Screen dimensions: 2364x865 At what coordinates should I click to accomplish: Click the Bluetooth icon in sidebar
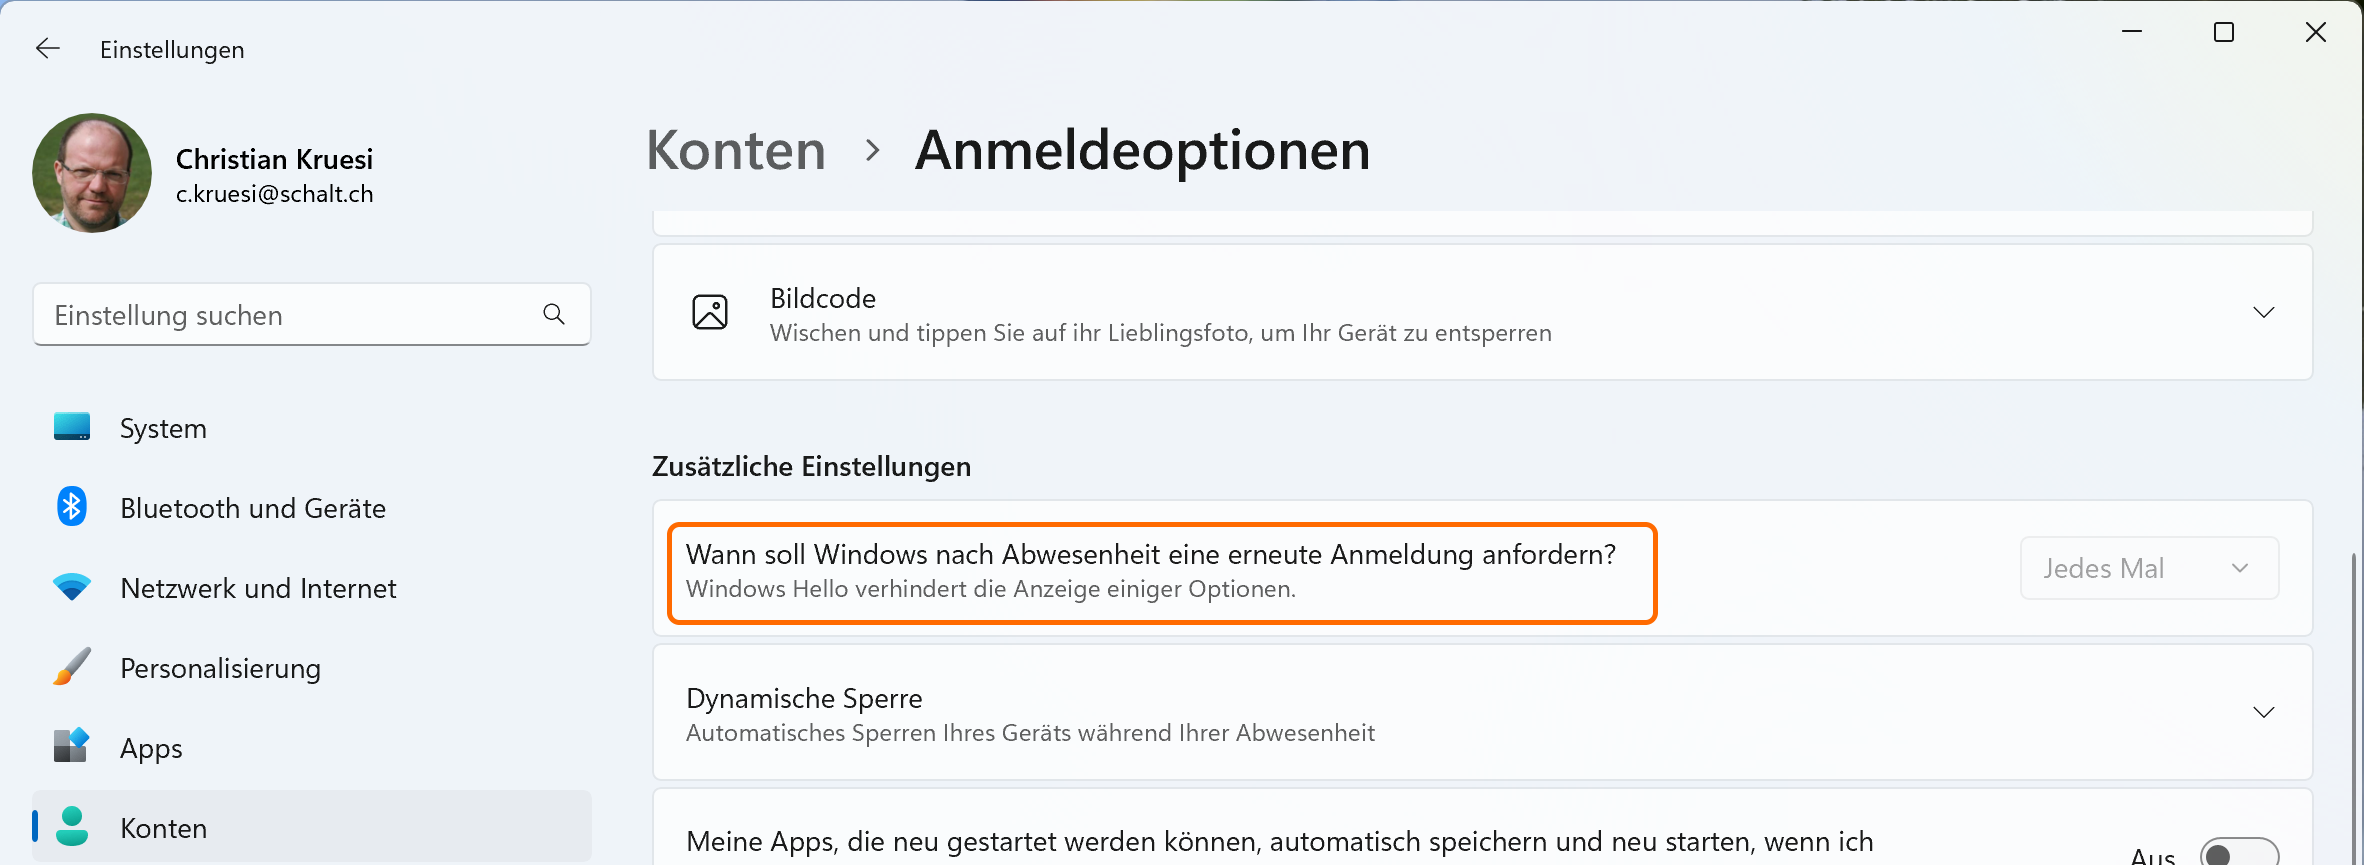[71, 507]
